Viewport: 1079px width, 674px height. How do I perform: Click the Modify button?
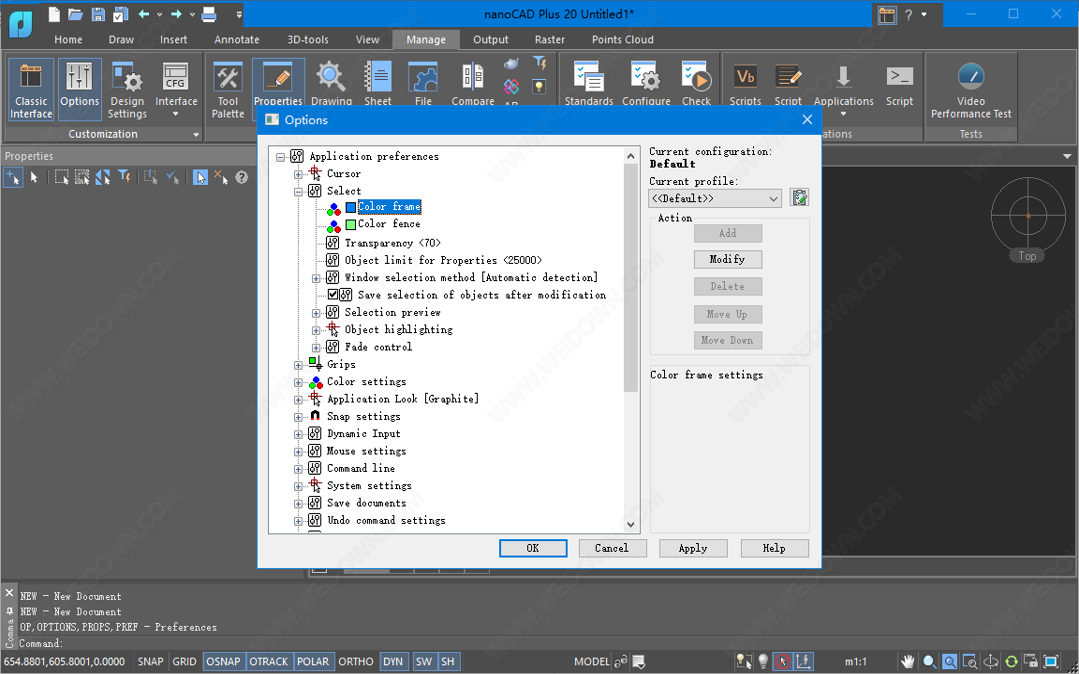tap(727, 260)
